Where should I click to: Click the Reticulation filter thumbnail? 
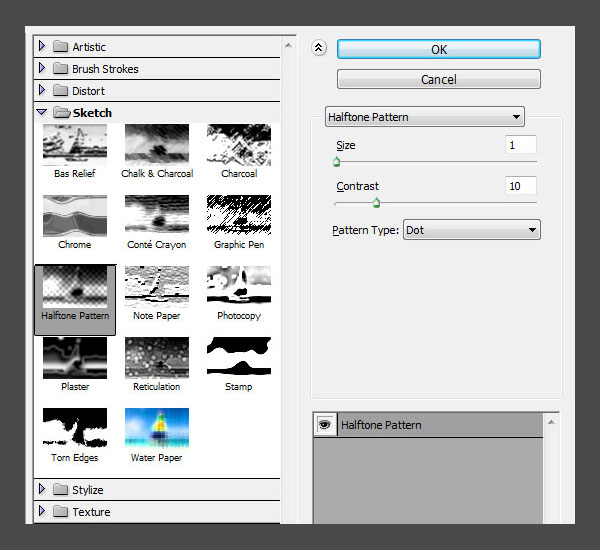tap(157, 357)
